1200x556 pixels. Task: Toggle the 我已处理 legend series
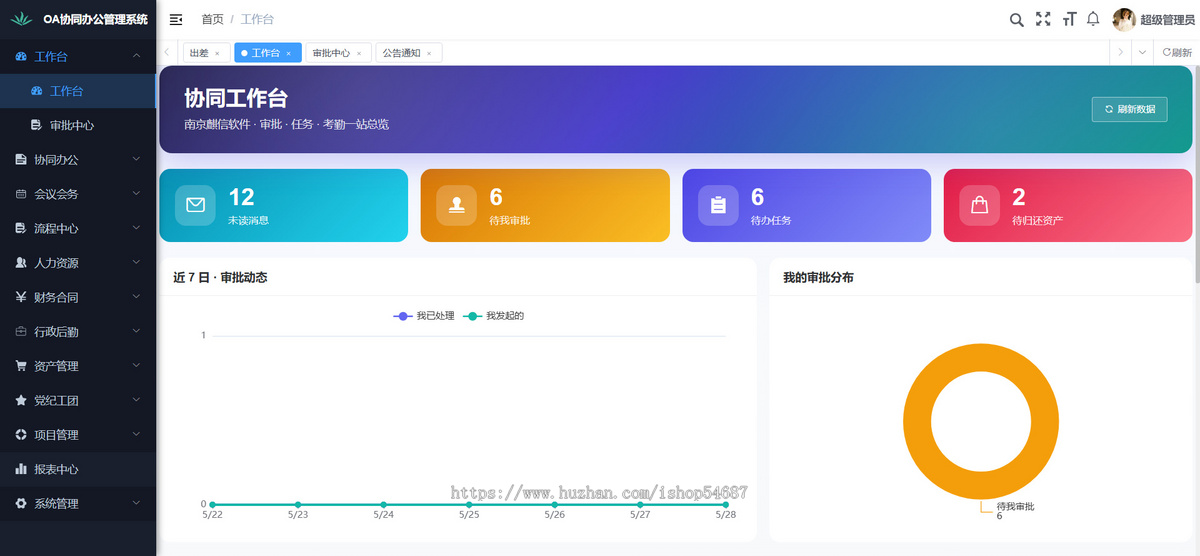(x=424, y=316)
